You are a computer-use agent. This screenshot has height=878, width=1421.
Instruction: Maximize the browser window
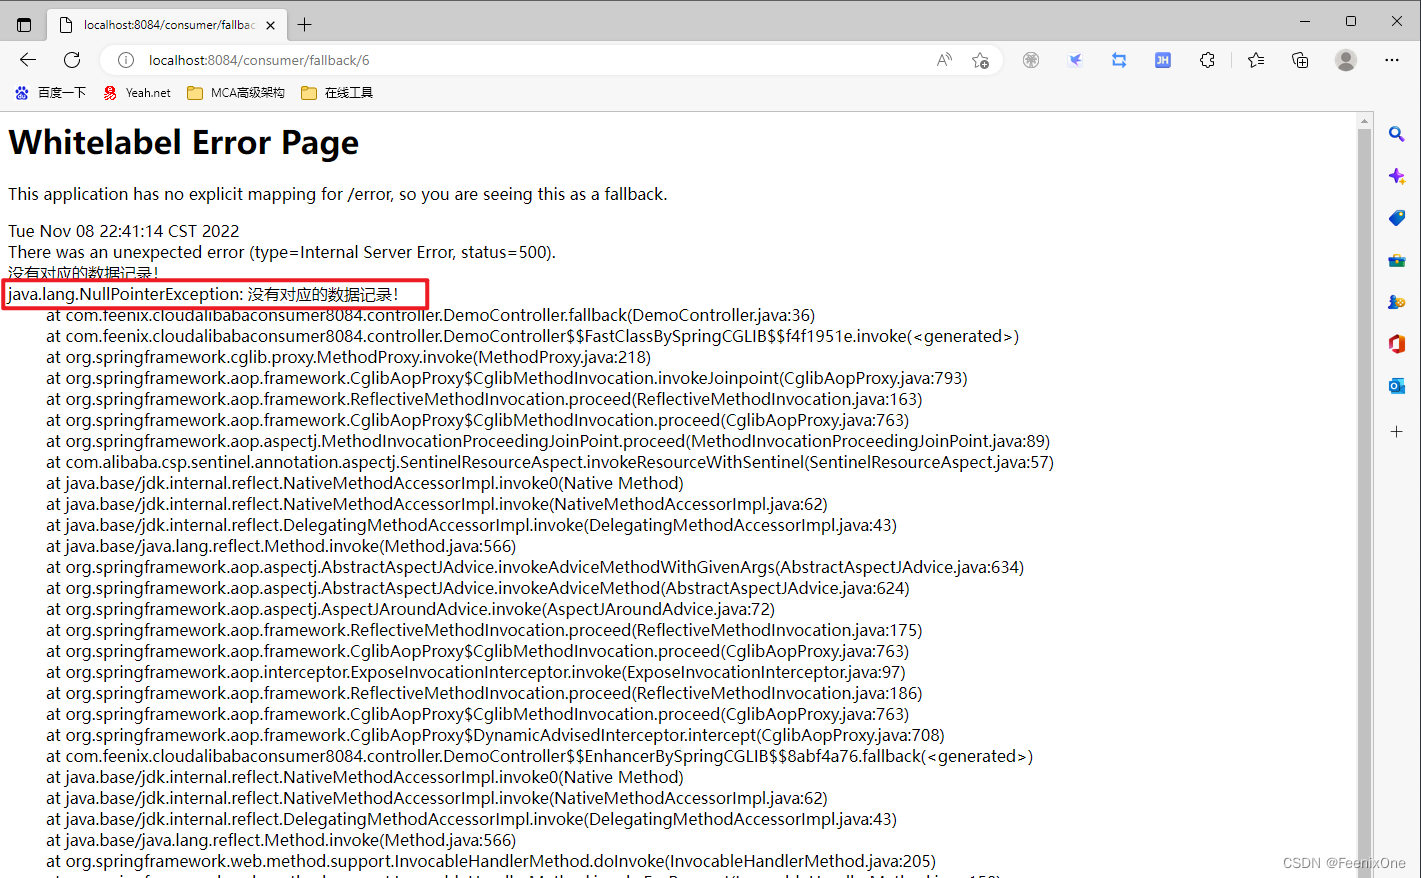[1351, 21]
